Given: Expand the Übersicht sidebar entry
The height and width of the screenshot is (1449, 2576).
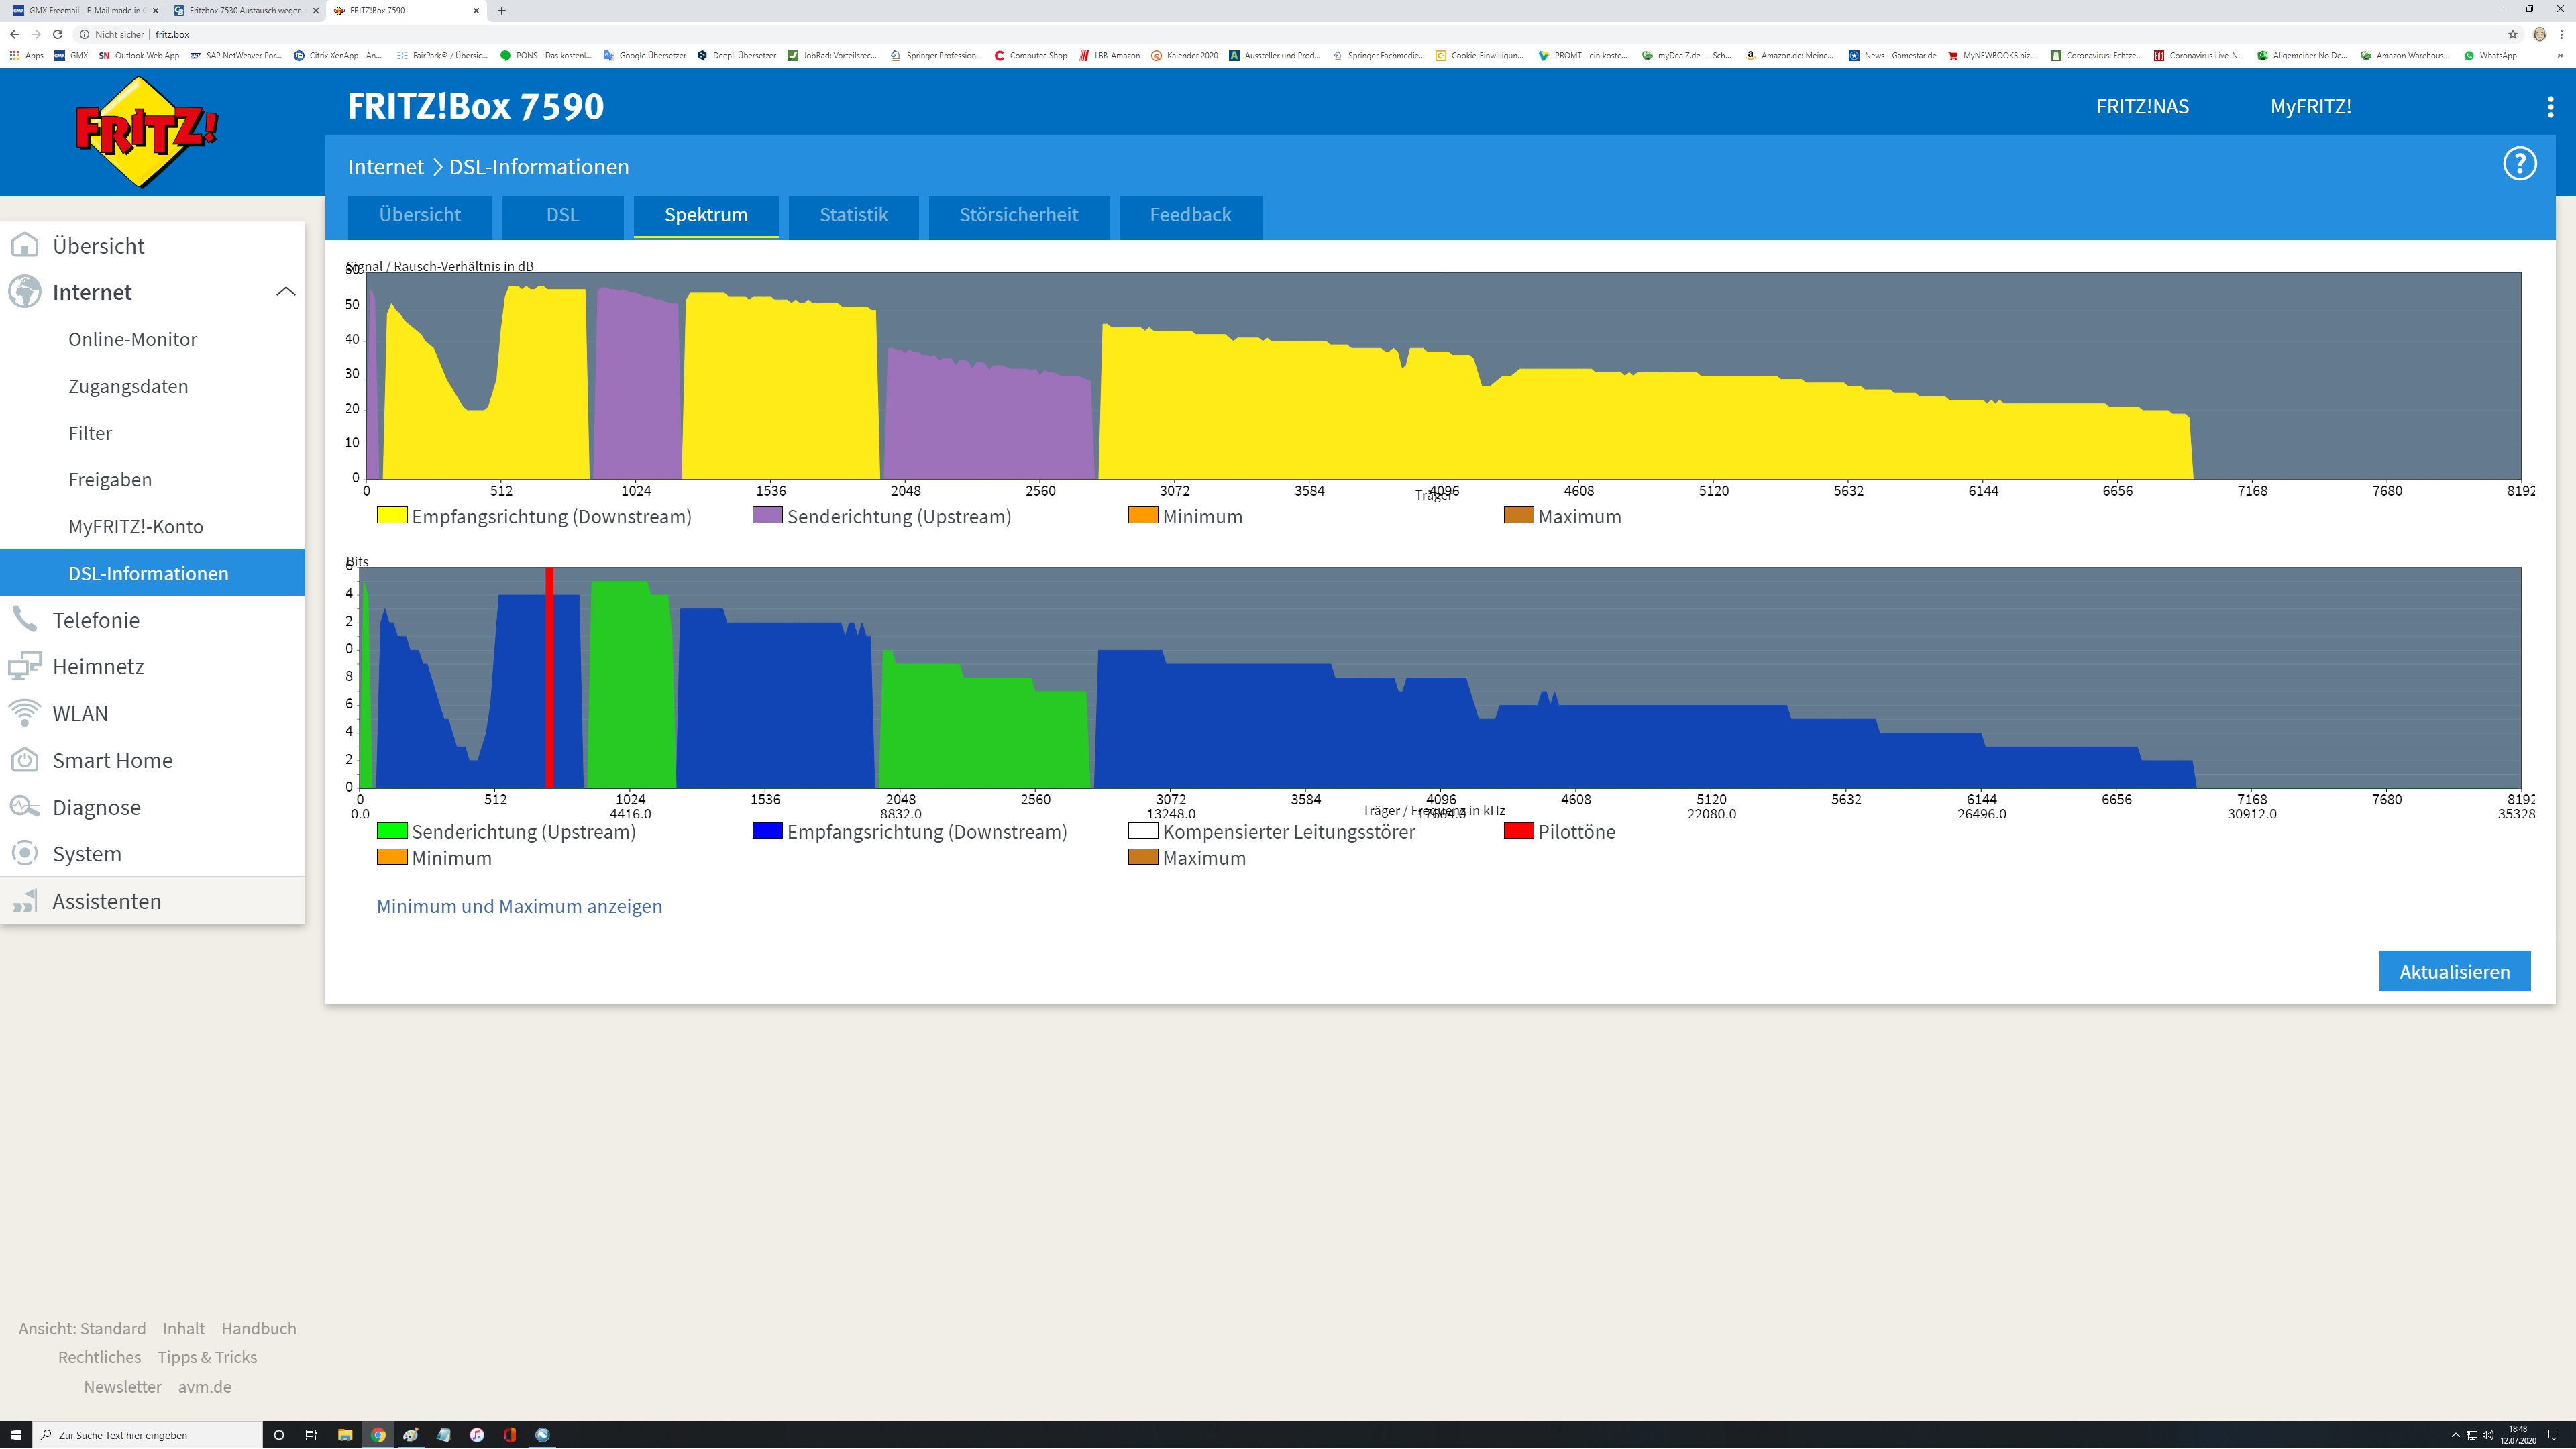Looking at the screenshot, I should coord(98,246).
